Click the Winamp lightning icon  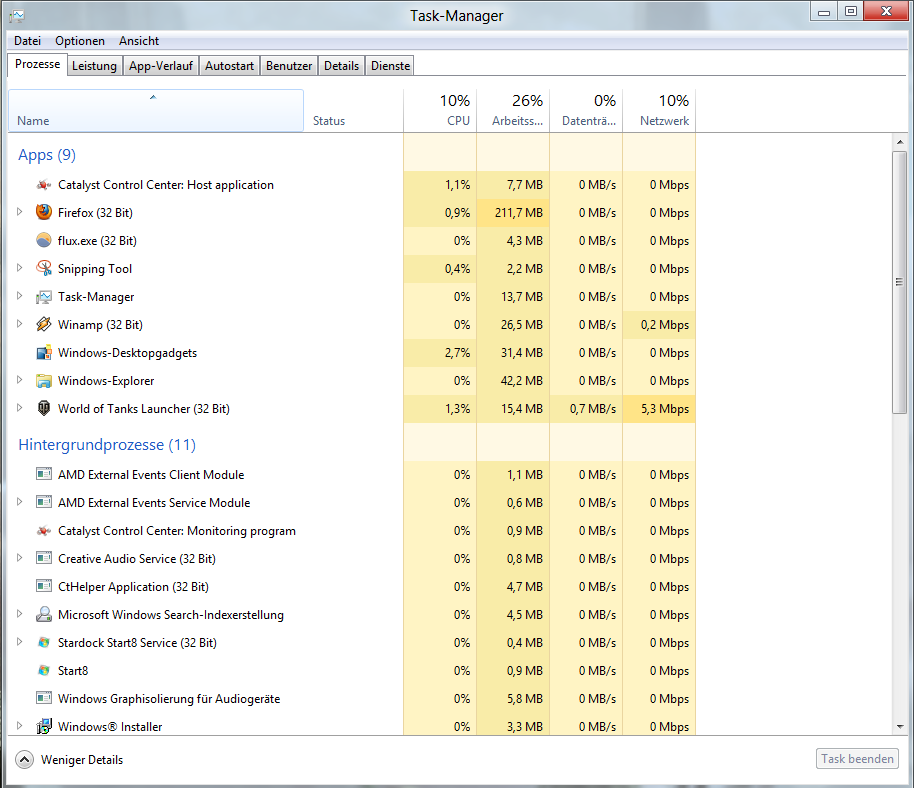pos(44,324)
